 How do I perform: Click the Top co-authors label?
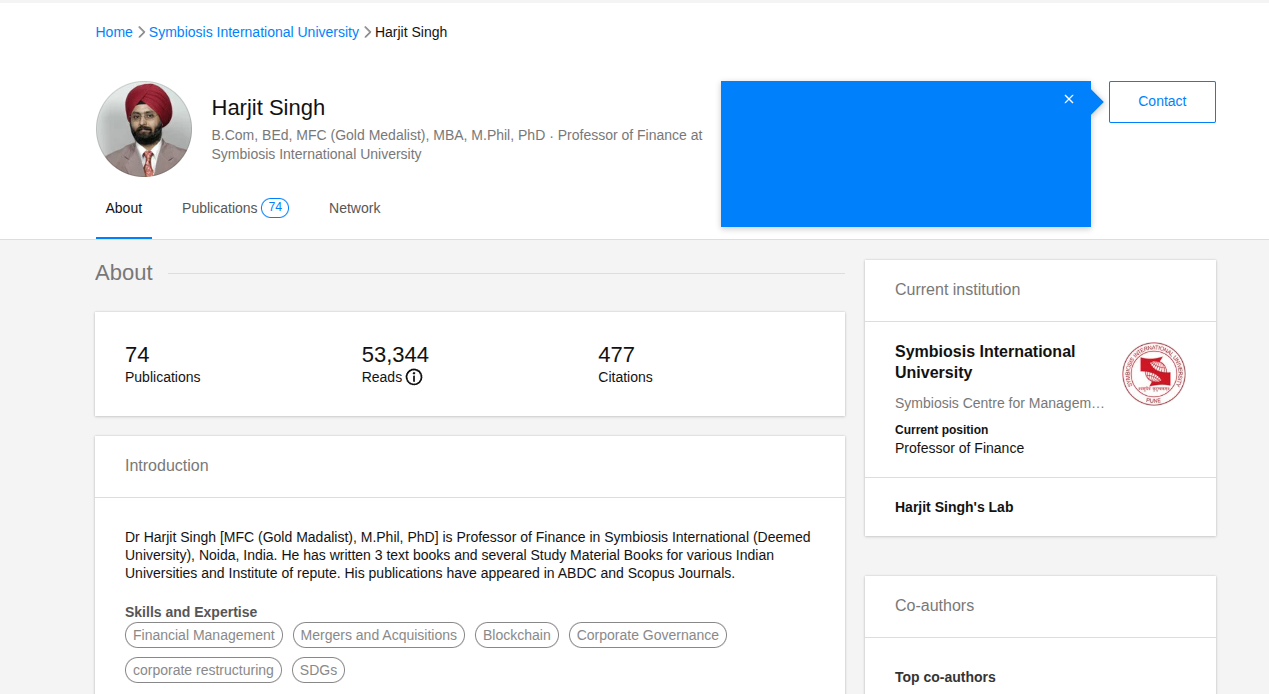click(945, 677)
